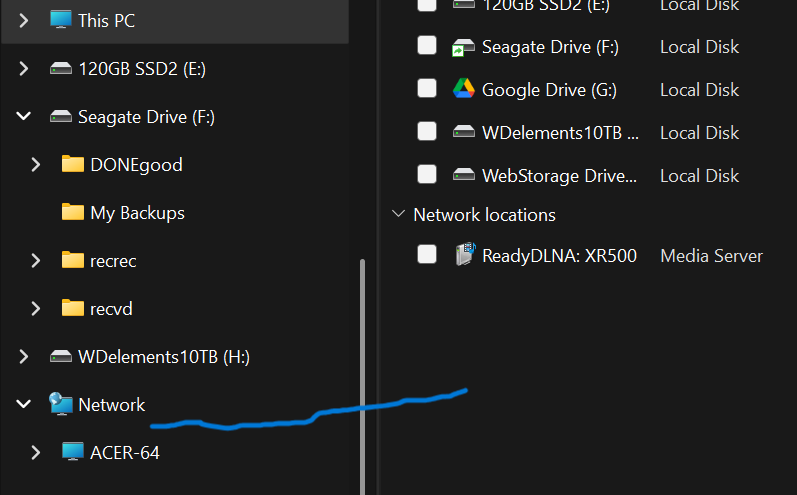Screen dimensions: 797x495
Task: Open the DONEgood folder
Action: (136, 165)
